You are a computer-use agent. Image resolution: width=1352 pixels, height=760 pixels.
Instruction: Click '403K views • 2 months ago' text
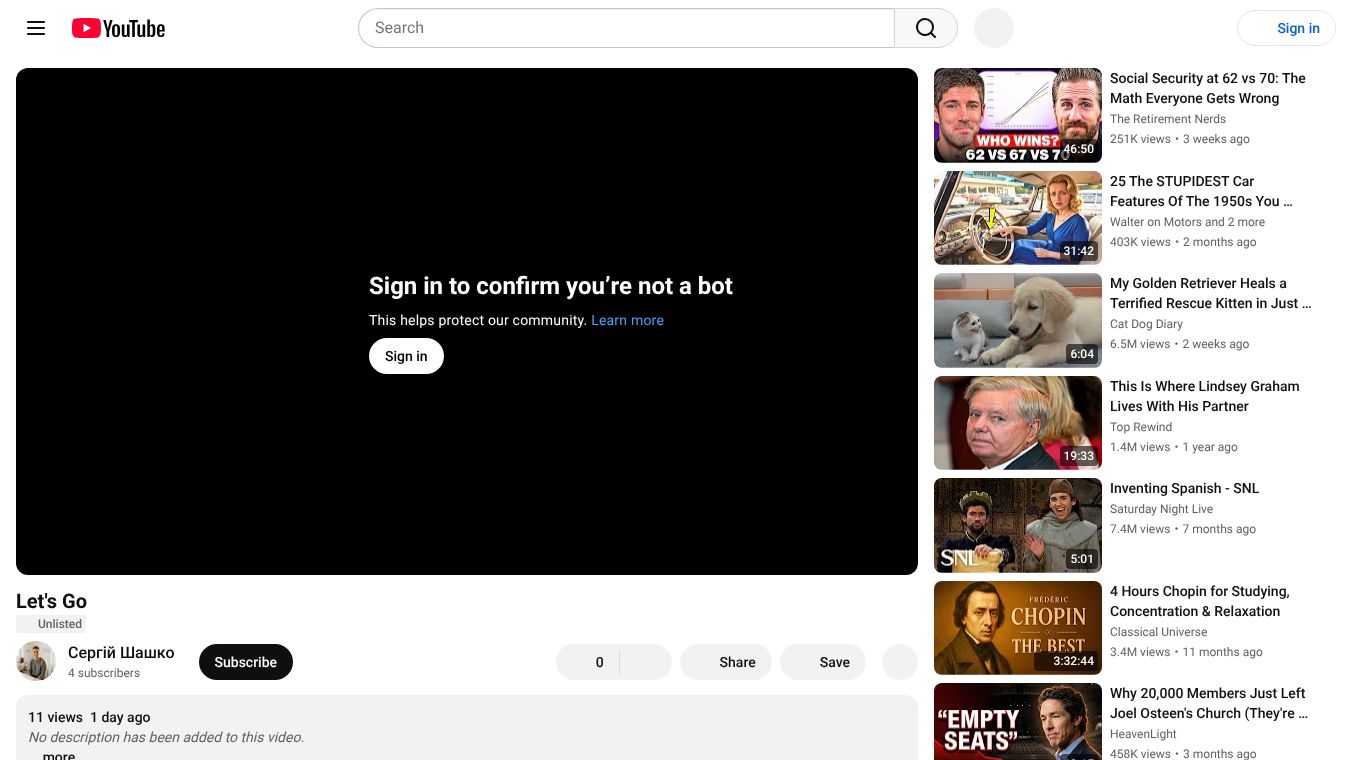click(x=1183, y=242)
